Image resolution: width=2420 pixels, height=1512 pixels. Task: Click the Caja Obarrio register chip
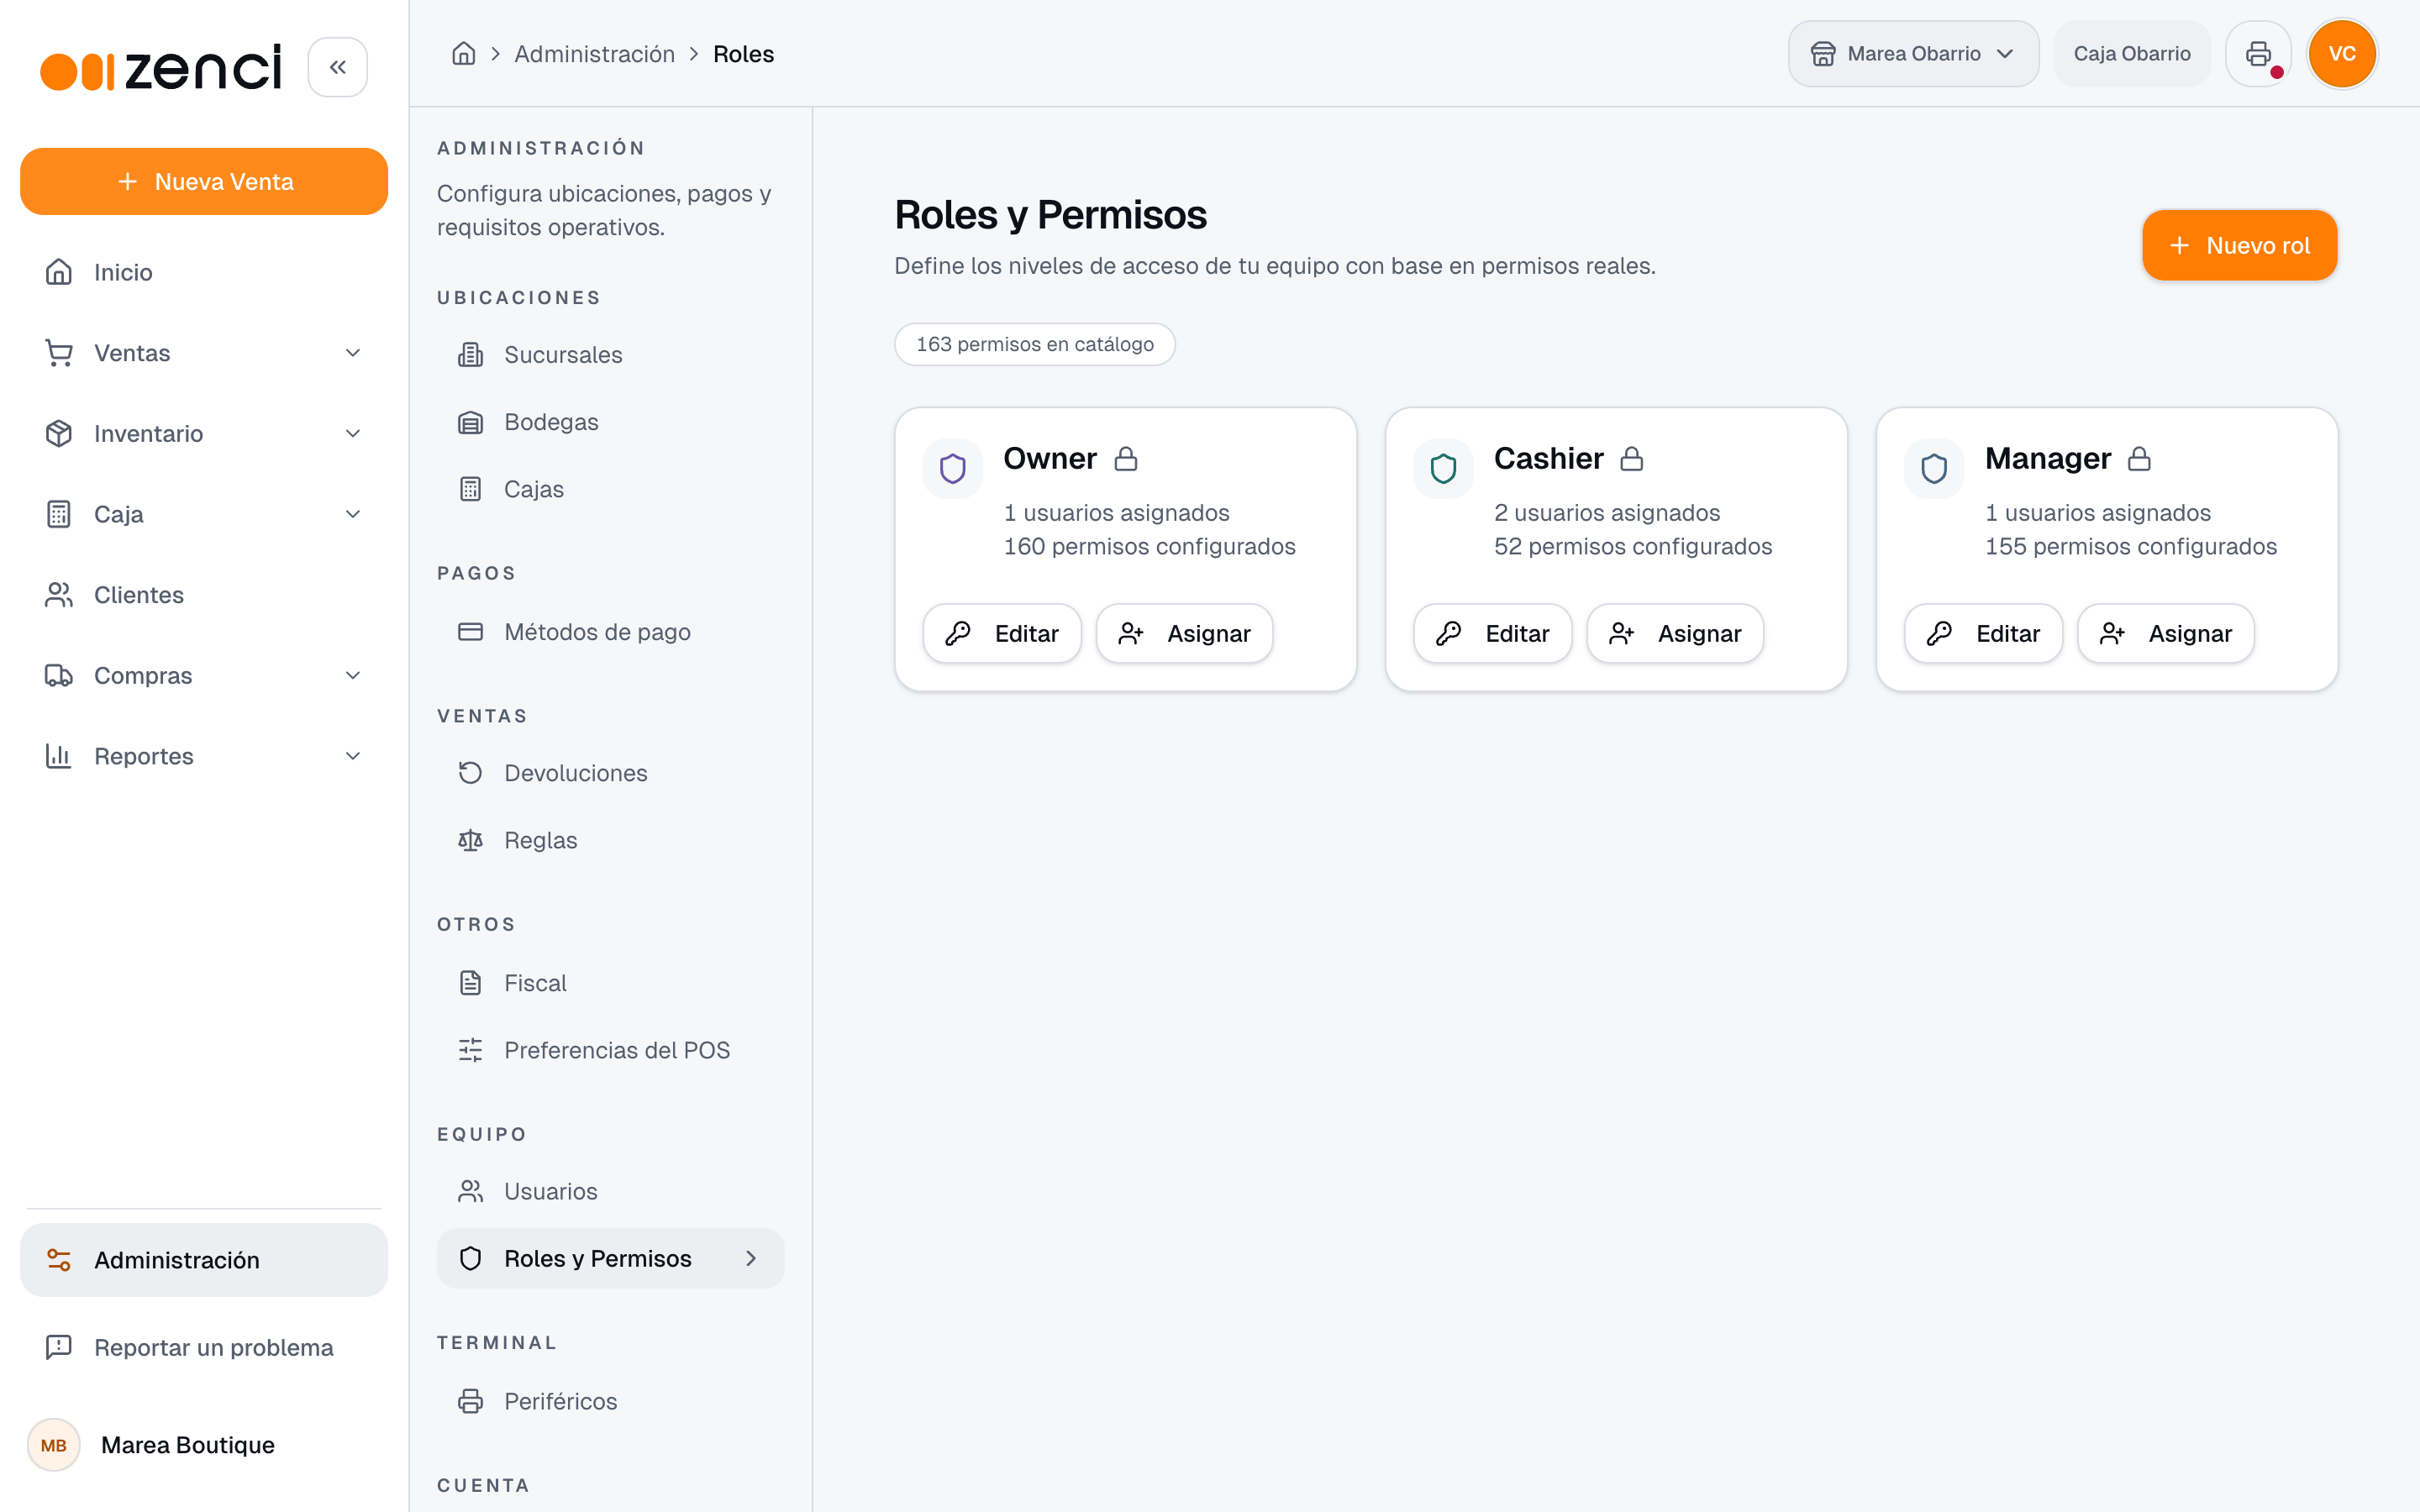click(x=2132, y=54)
